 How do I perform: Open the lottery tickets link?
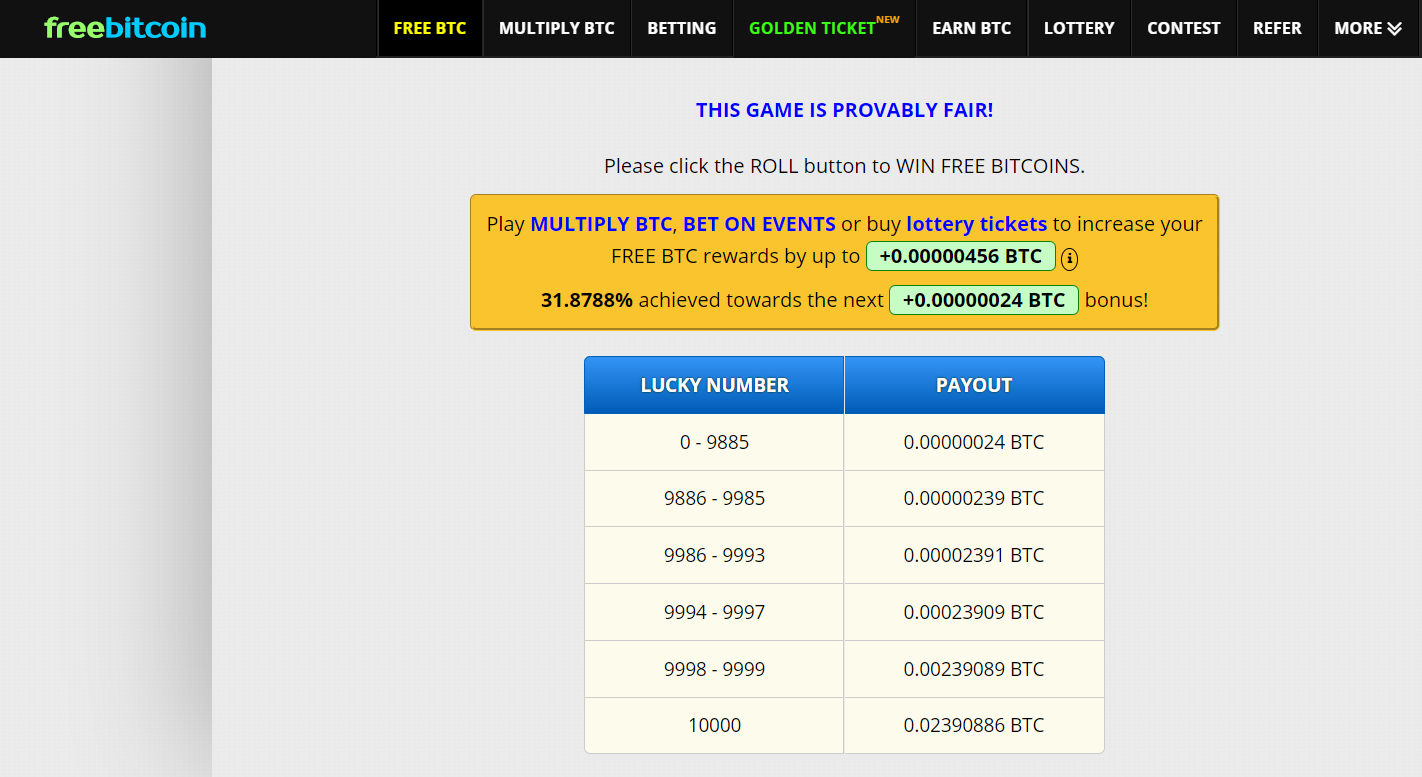click(x=977, y=224)
